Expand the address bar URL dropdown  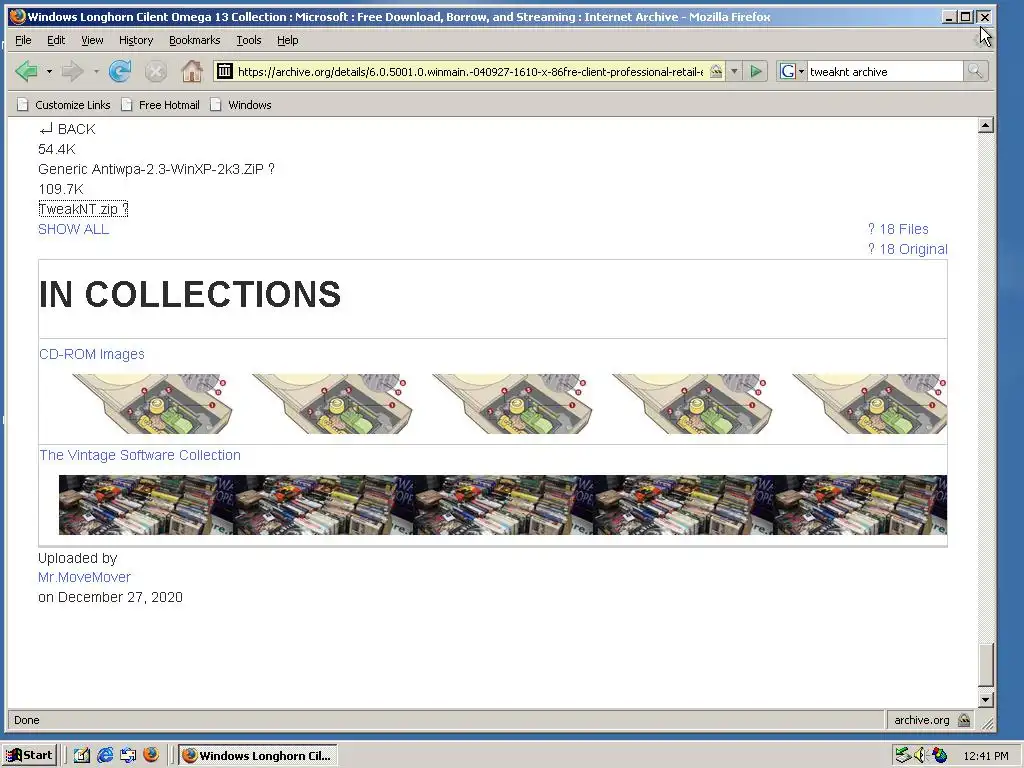[x=734, y=71]
